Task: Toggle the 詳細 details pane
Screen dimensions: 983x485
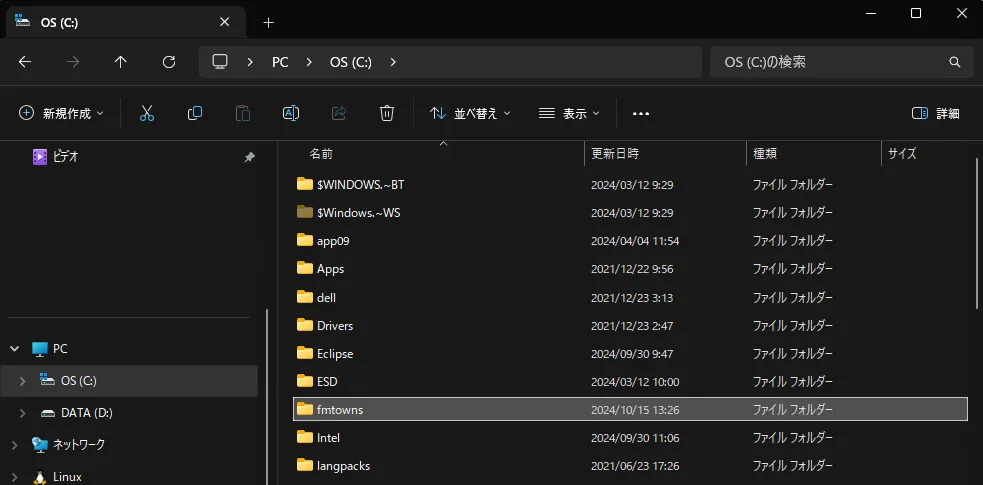Action: point(936,114)
